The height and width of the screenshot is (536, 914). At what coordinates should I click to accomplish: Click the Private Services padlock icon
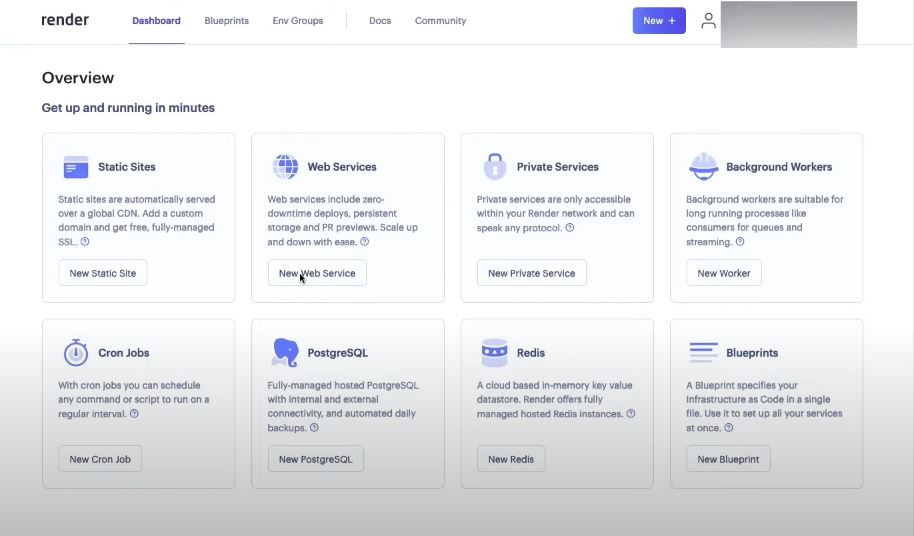[495, 167]
